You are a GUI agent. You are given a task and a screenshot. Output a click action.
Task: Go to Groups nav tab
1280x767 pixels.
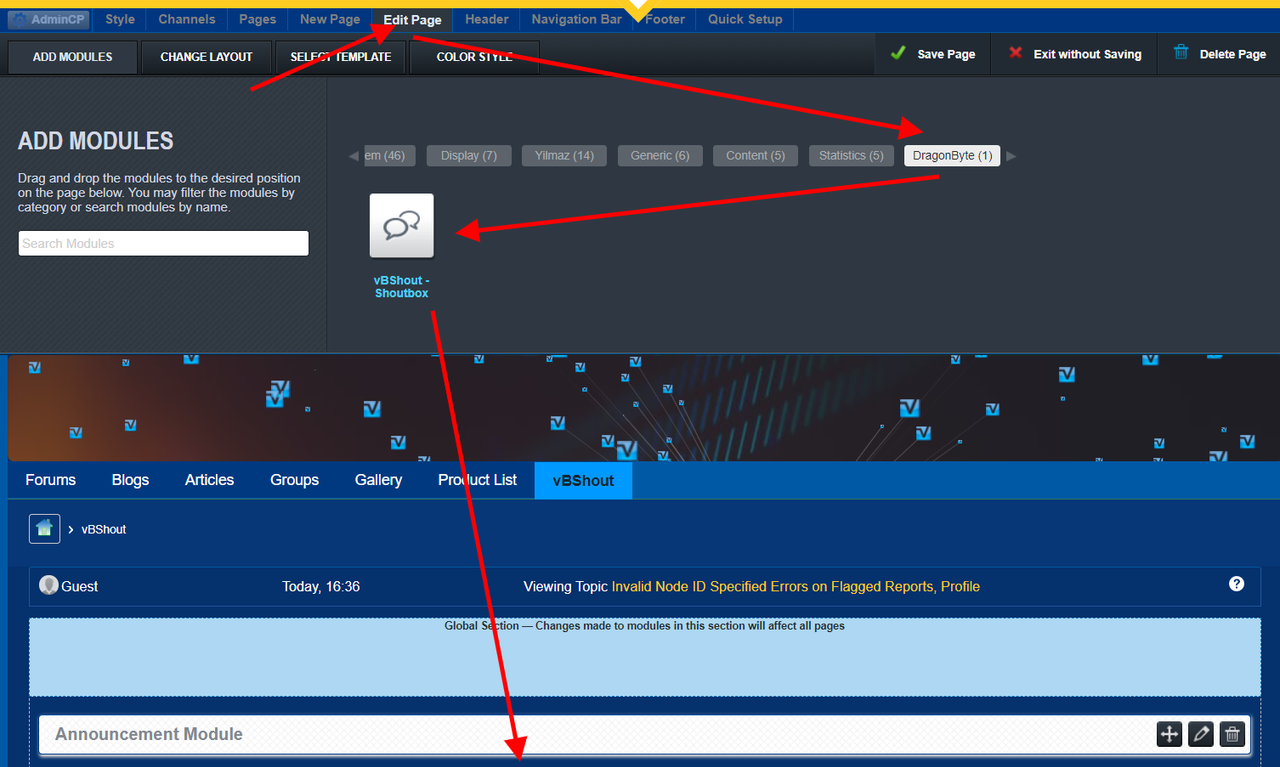(294, 480)
